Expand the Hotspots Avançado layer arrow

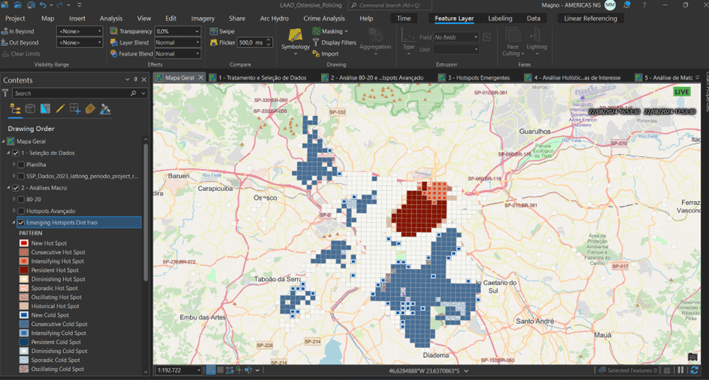pyautogui.click(x=14, y=211)
